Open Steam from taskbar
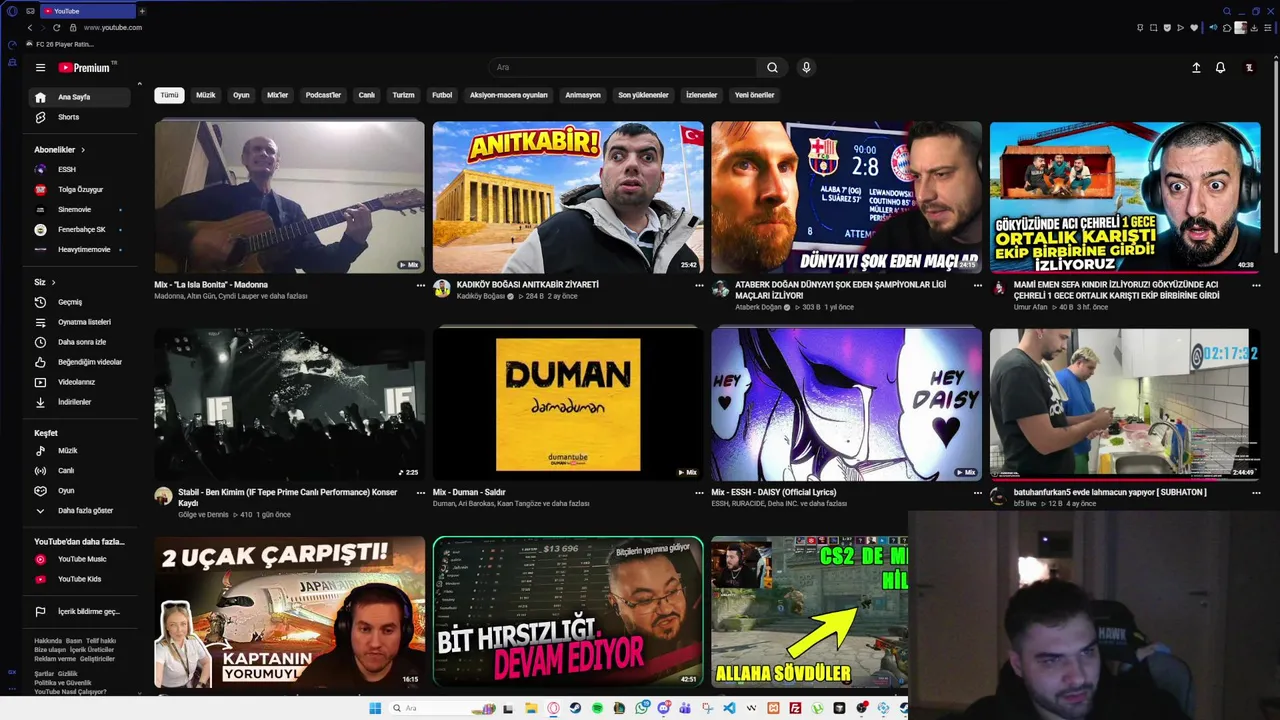Image resolution: width=1280 pixels, height=720 pixels. pyautogui.click(x=575, y=708)
